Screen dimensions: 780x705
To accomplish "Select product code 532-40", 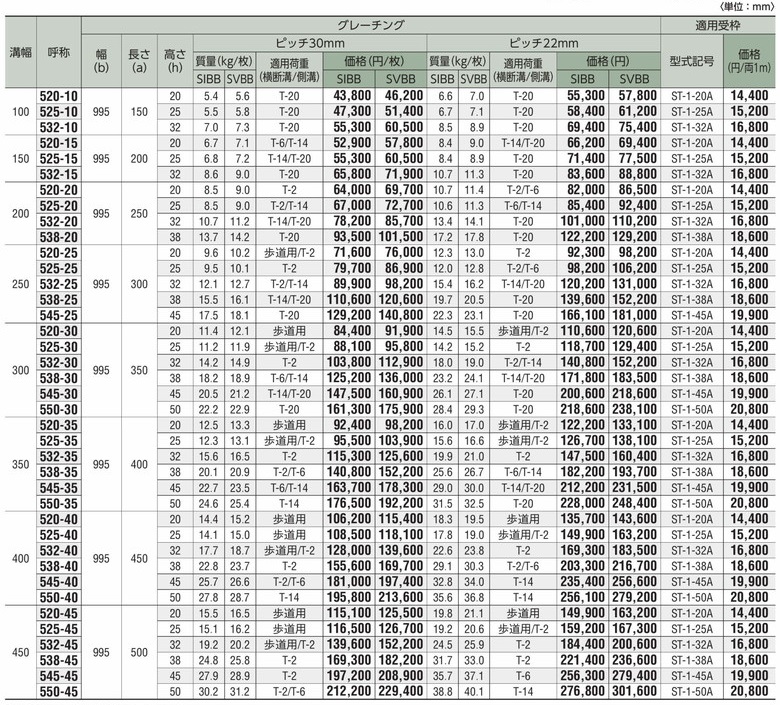I will click(x=59, y=550).
